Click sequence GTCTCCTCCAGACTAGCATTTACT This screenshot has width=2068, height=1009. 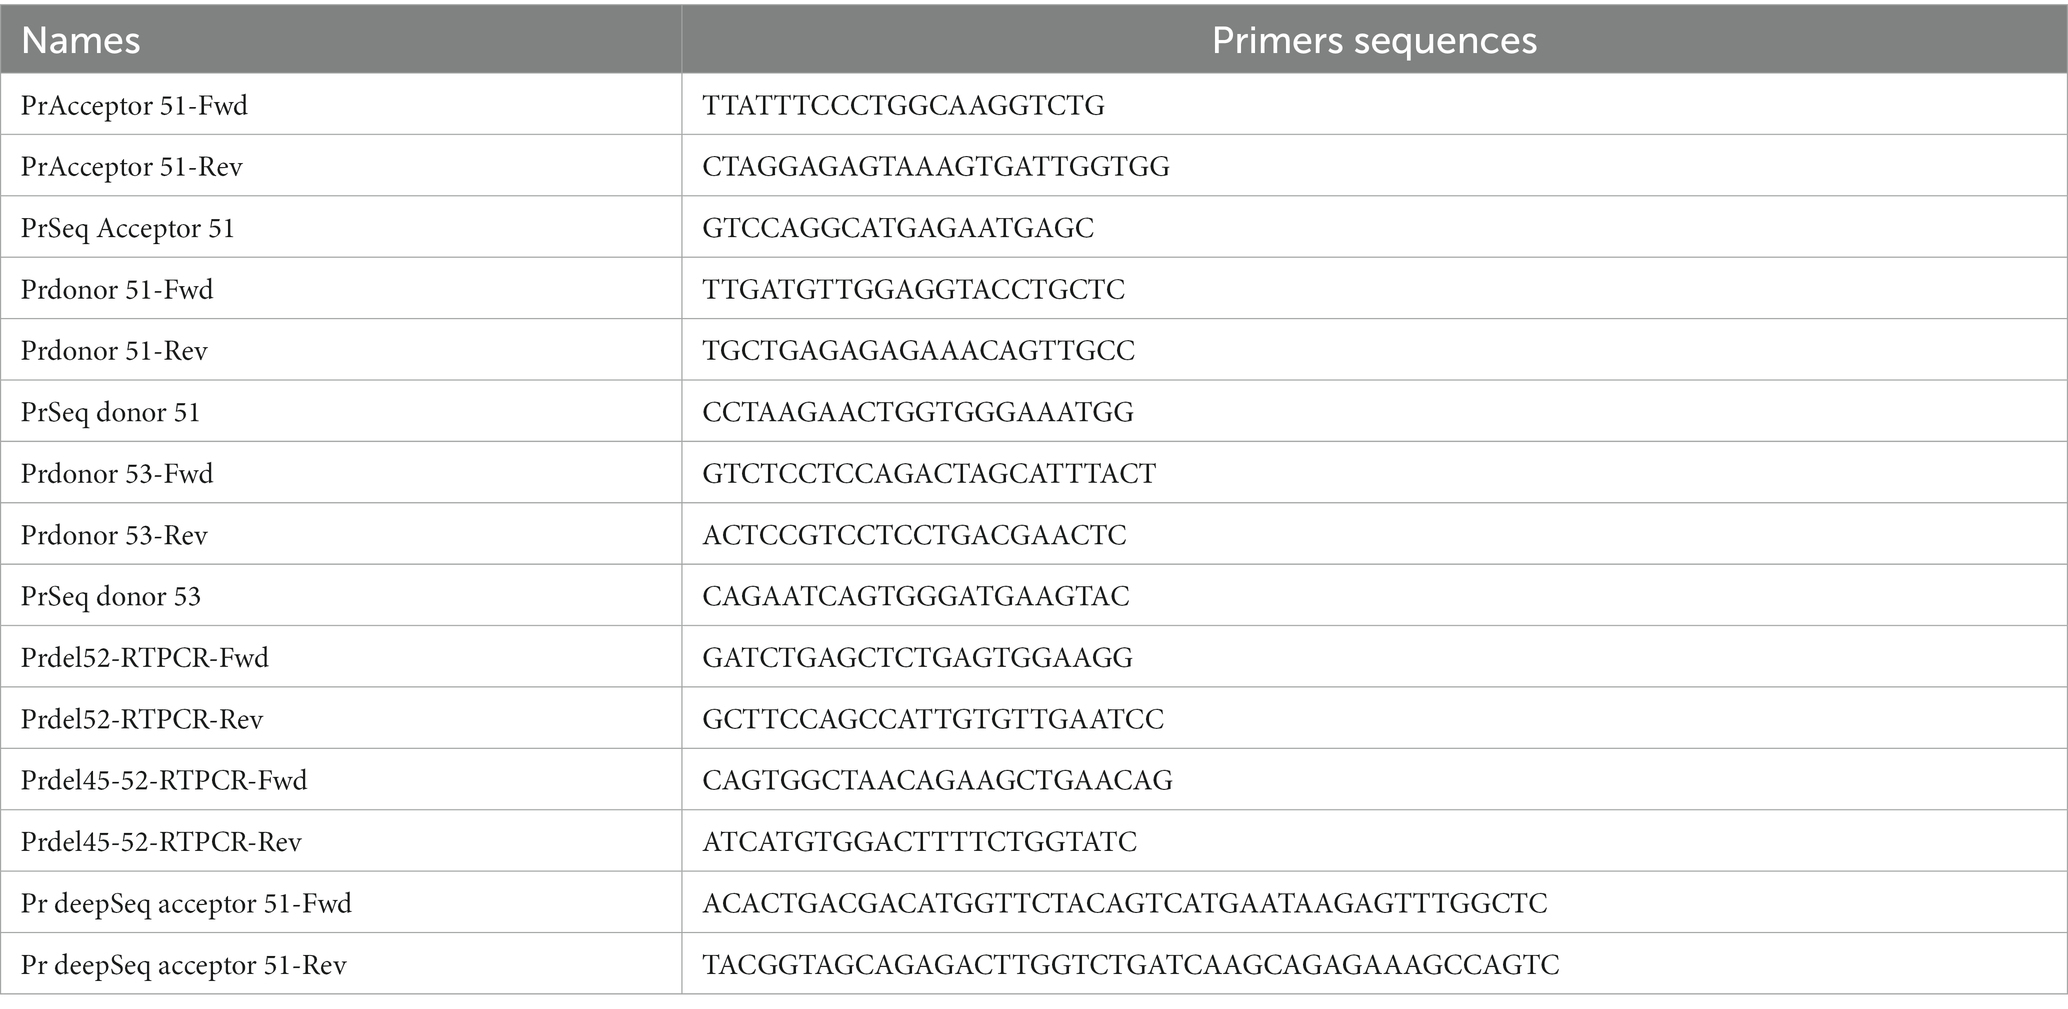[929, 473]
